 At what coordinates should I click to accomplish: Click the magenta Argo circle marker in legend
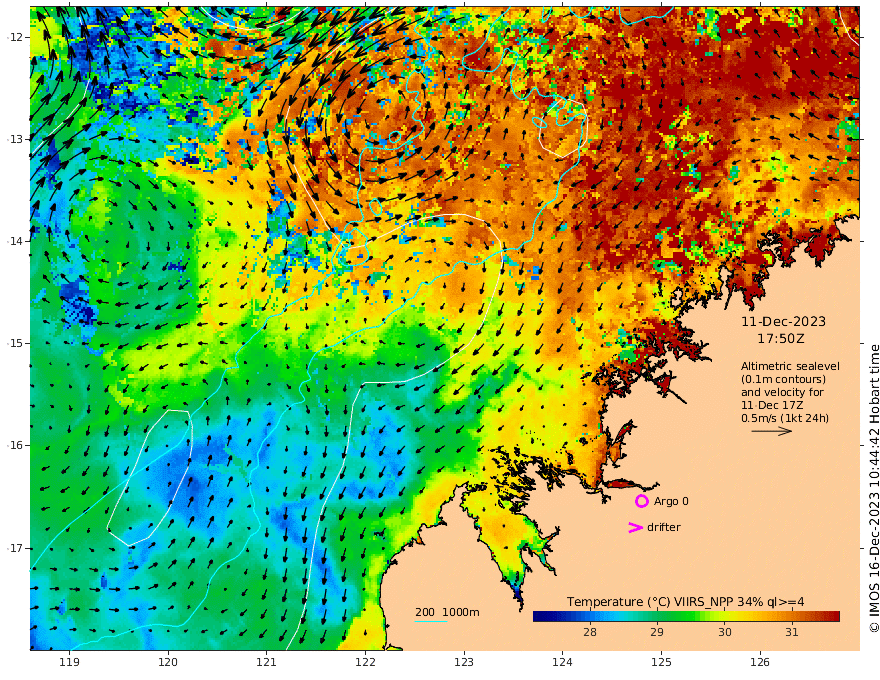[641, 501]
